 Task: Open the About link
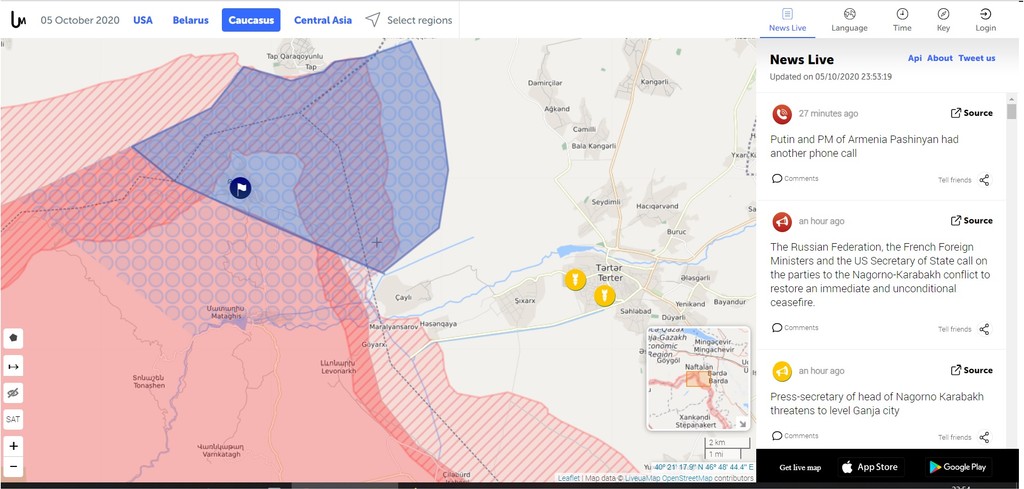pos(940,58)
